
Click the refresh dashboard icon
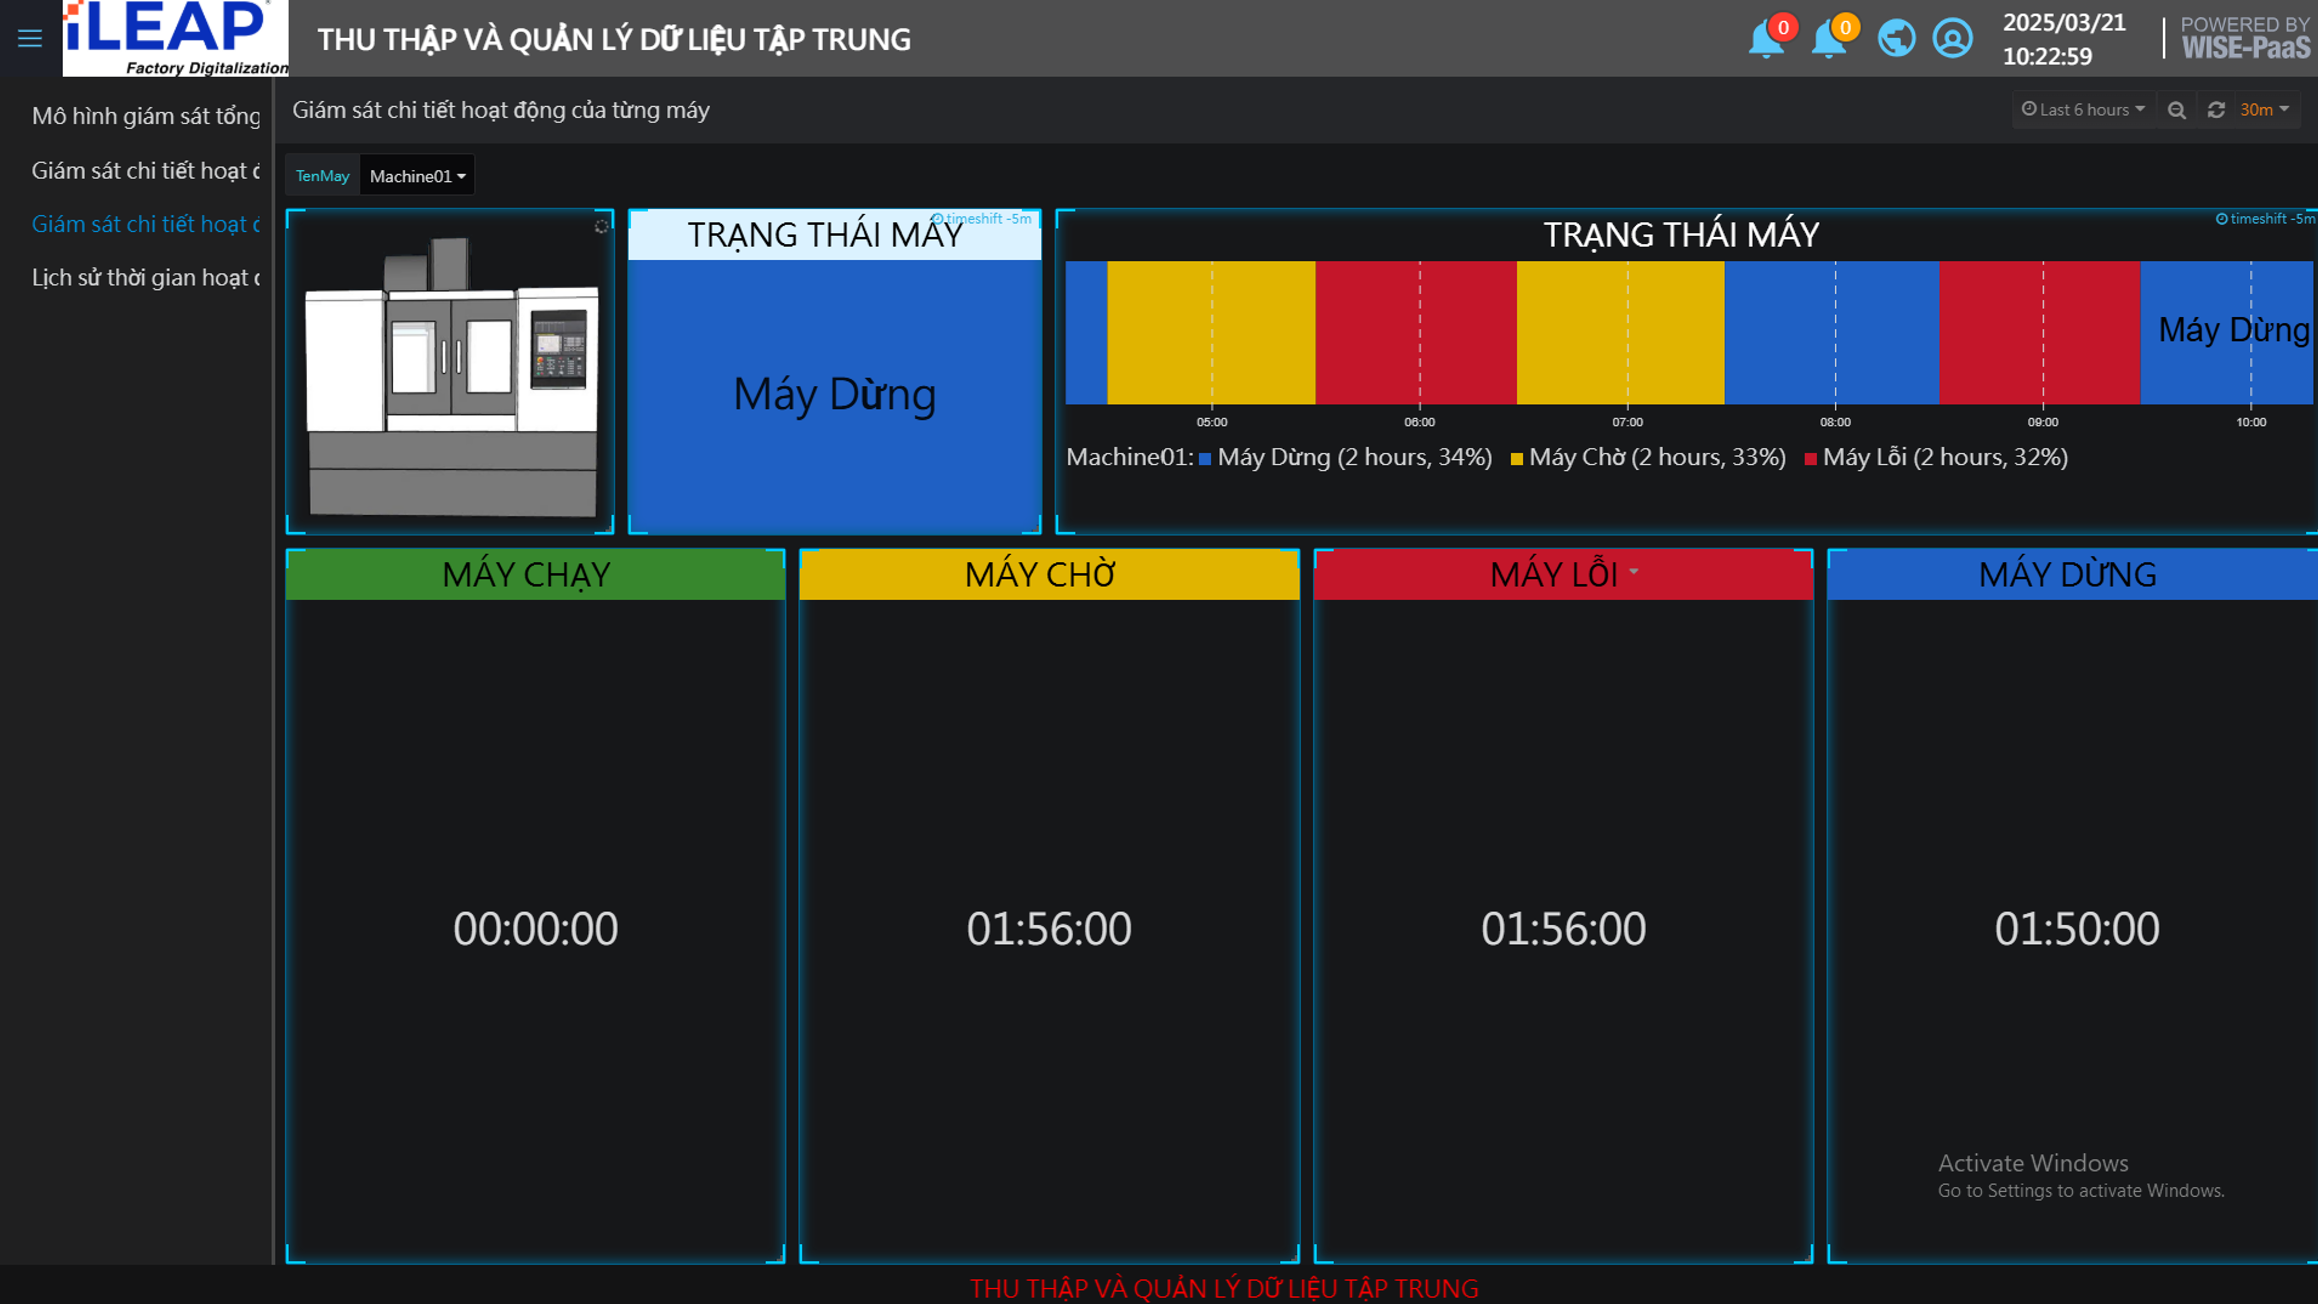click(x=2216, y=110)
